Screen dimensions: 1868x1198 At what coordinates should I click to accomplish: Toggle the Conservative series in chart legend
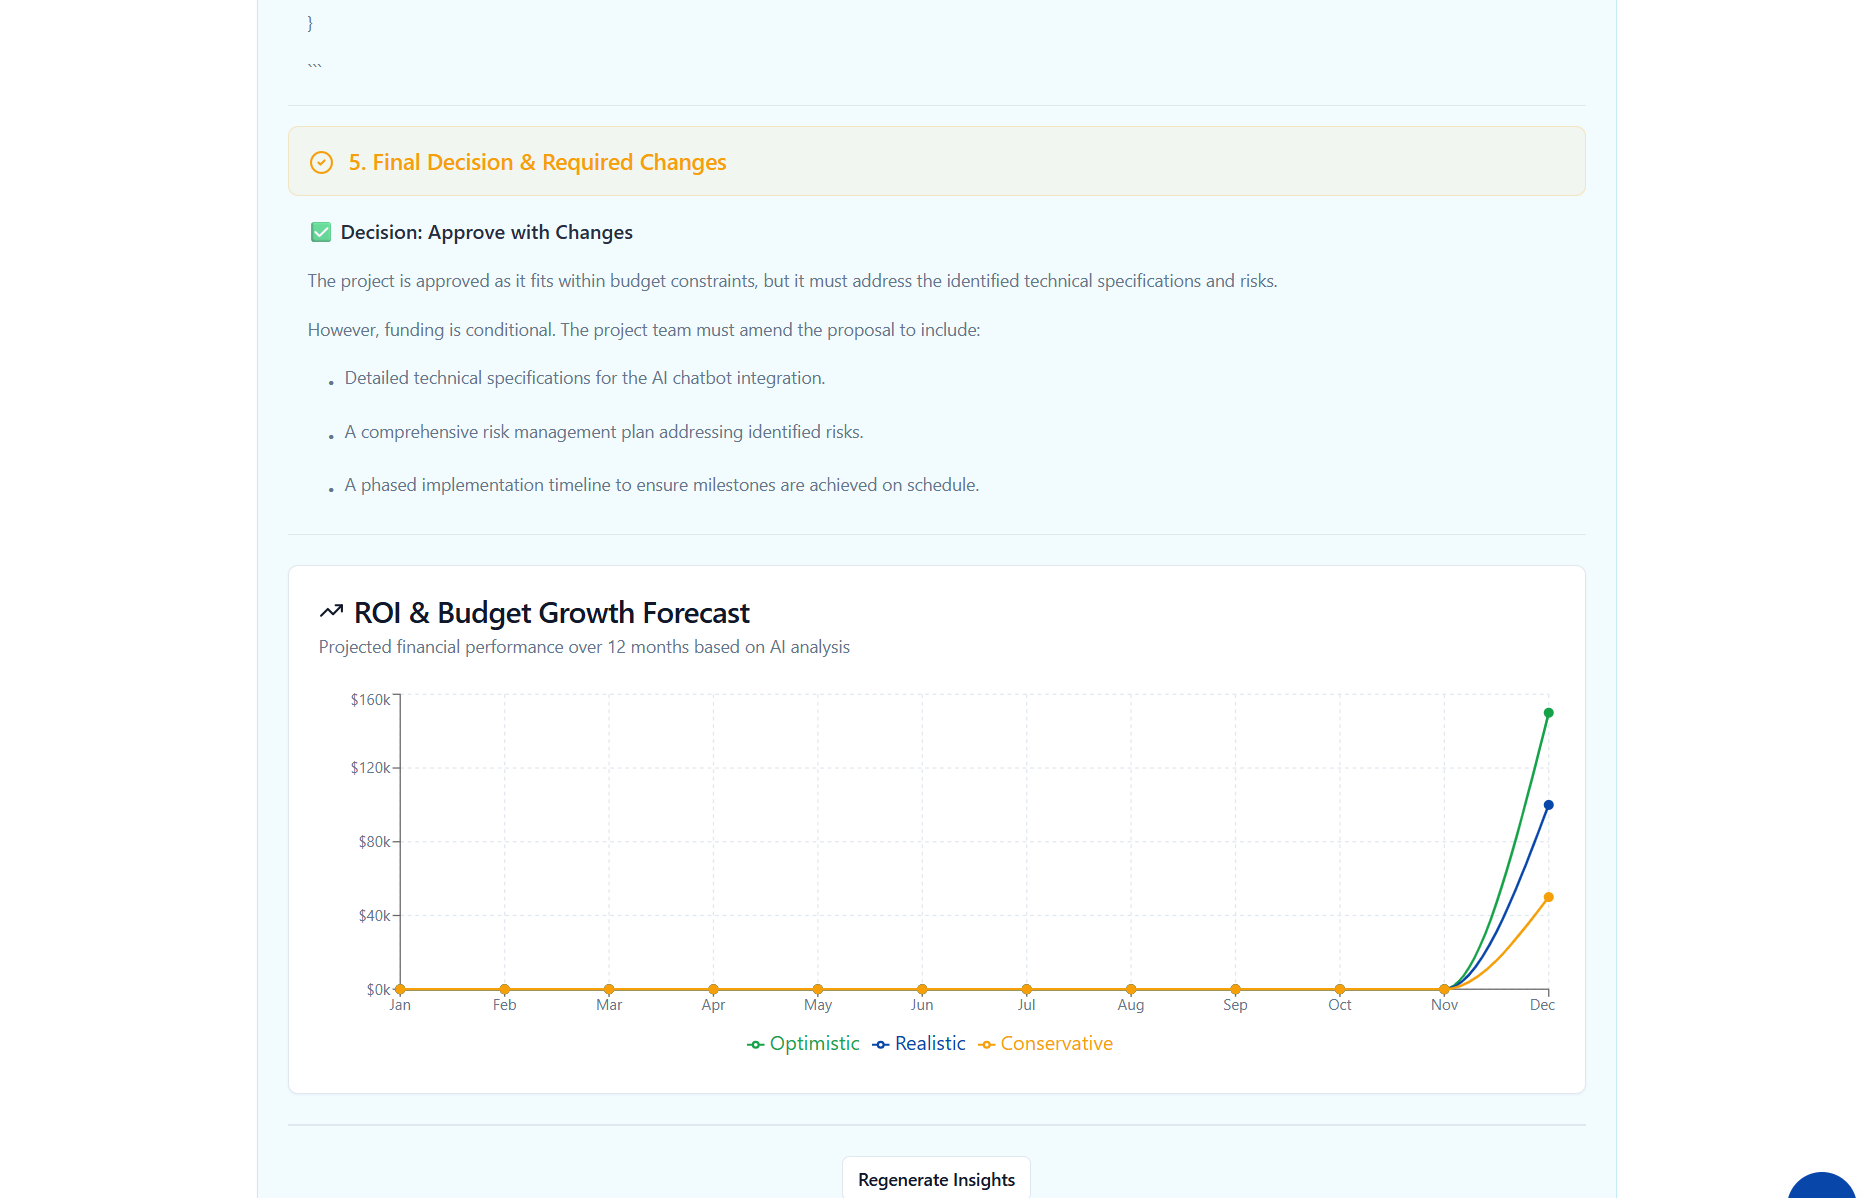tap(1046, 1044)
